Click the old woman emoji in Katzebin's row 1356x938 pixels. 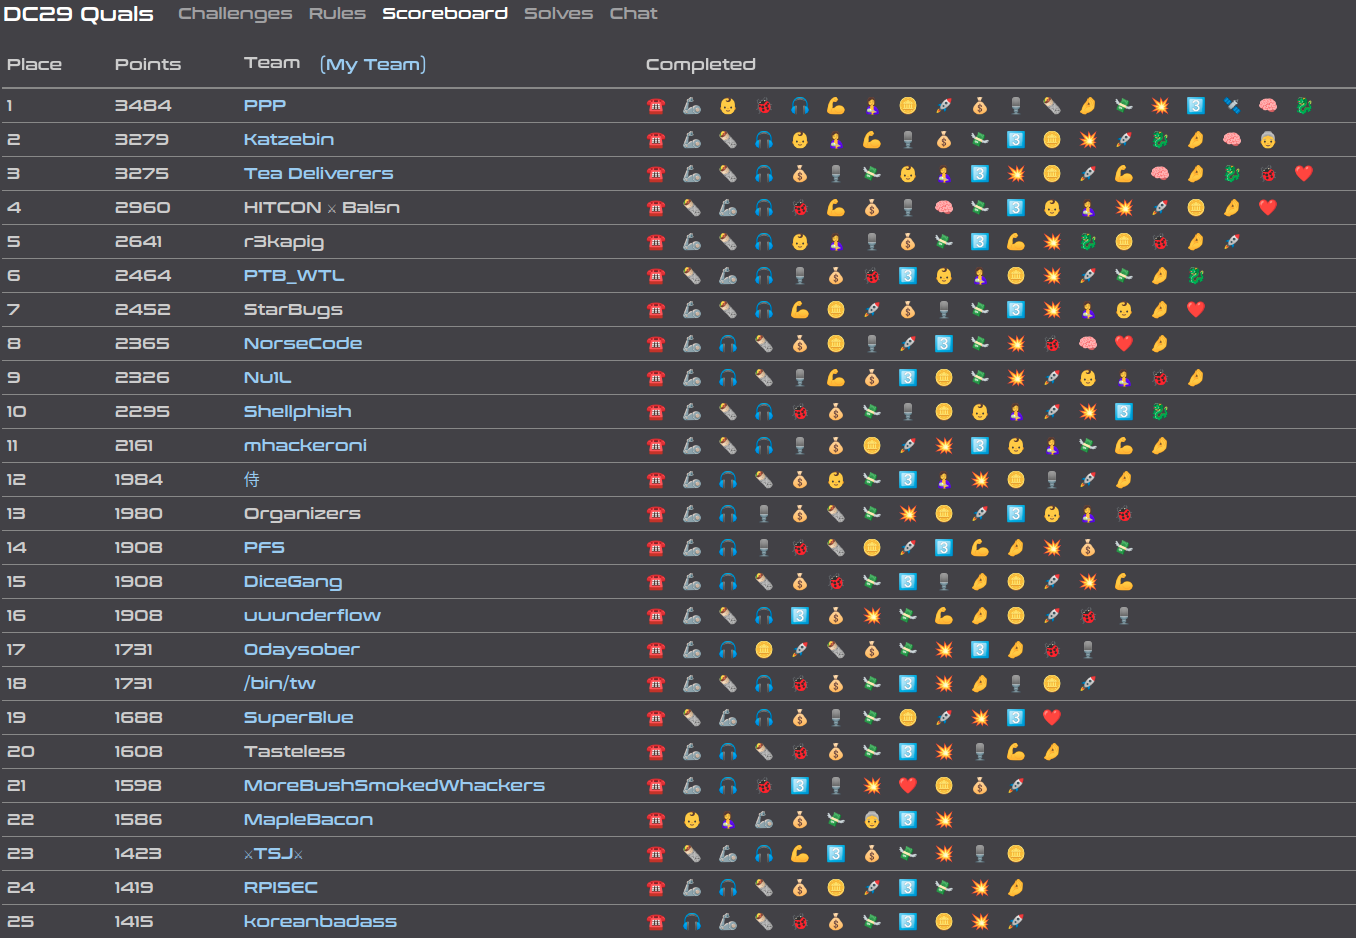pyautogui.click(x=1268, y=140)
